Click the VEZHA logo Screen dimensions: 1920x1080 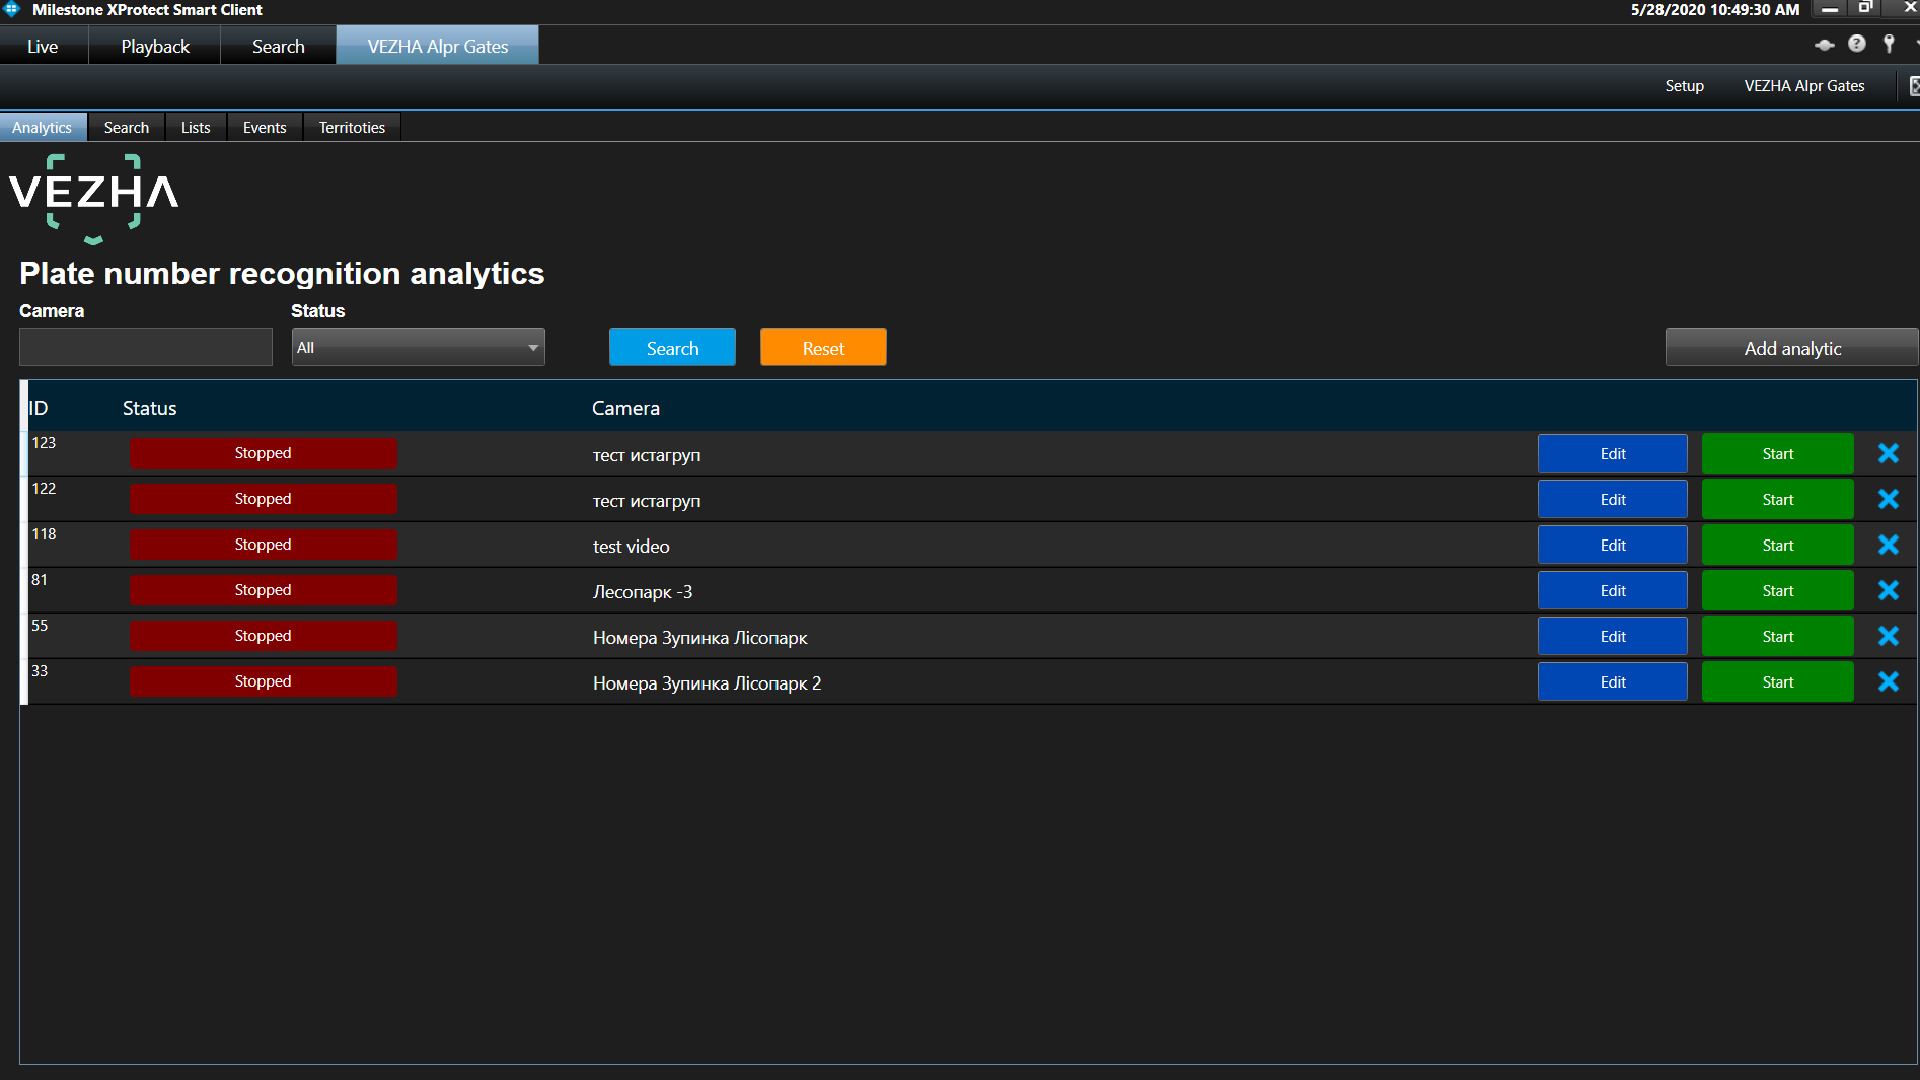tap(94, 198)
